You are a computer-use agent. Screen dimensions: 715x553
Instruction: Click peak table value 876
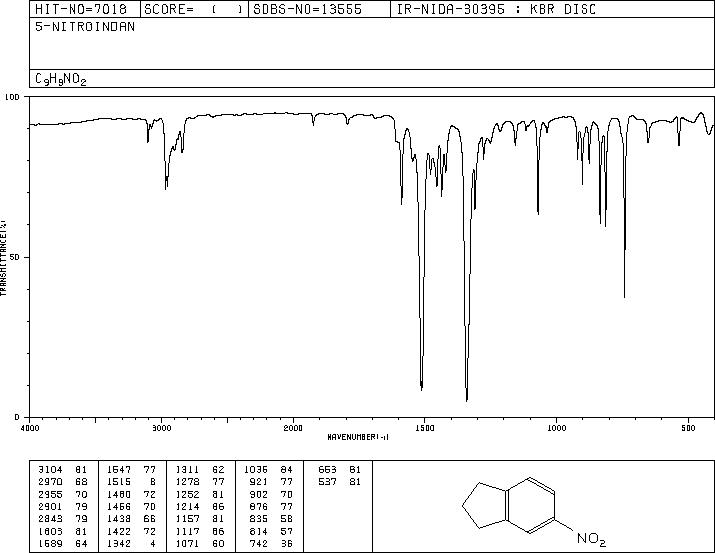coord(259,506)
